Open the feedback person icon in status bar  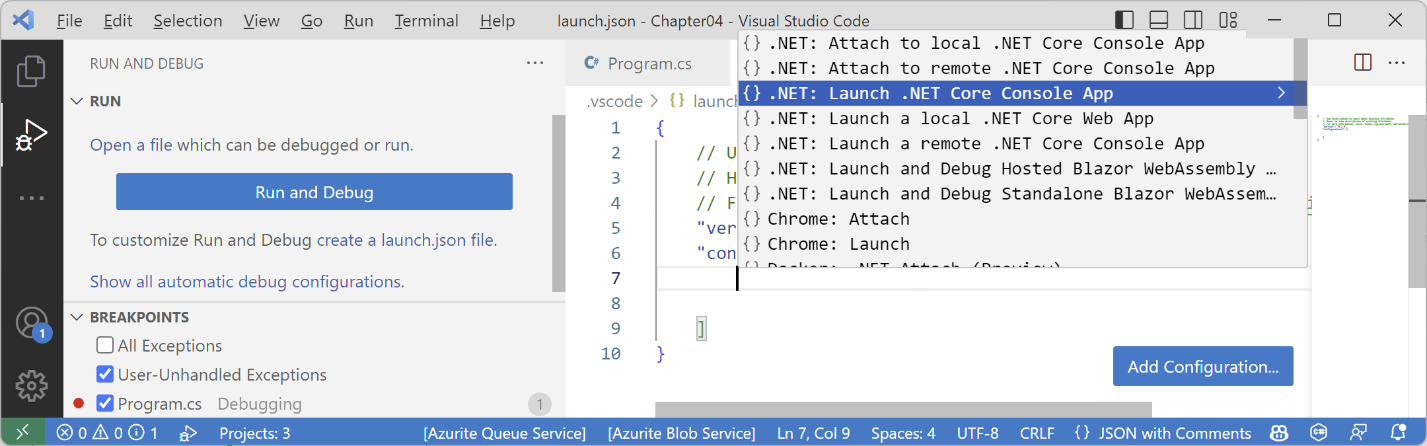pyautogui.click(x=1356, y=433)
